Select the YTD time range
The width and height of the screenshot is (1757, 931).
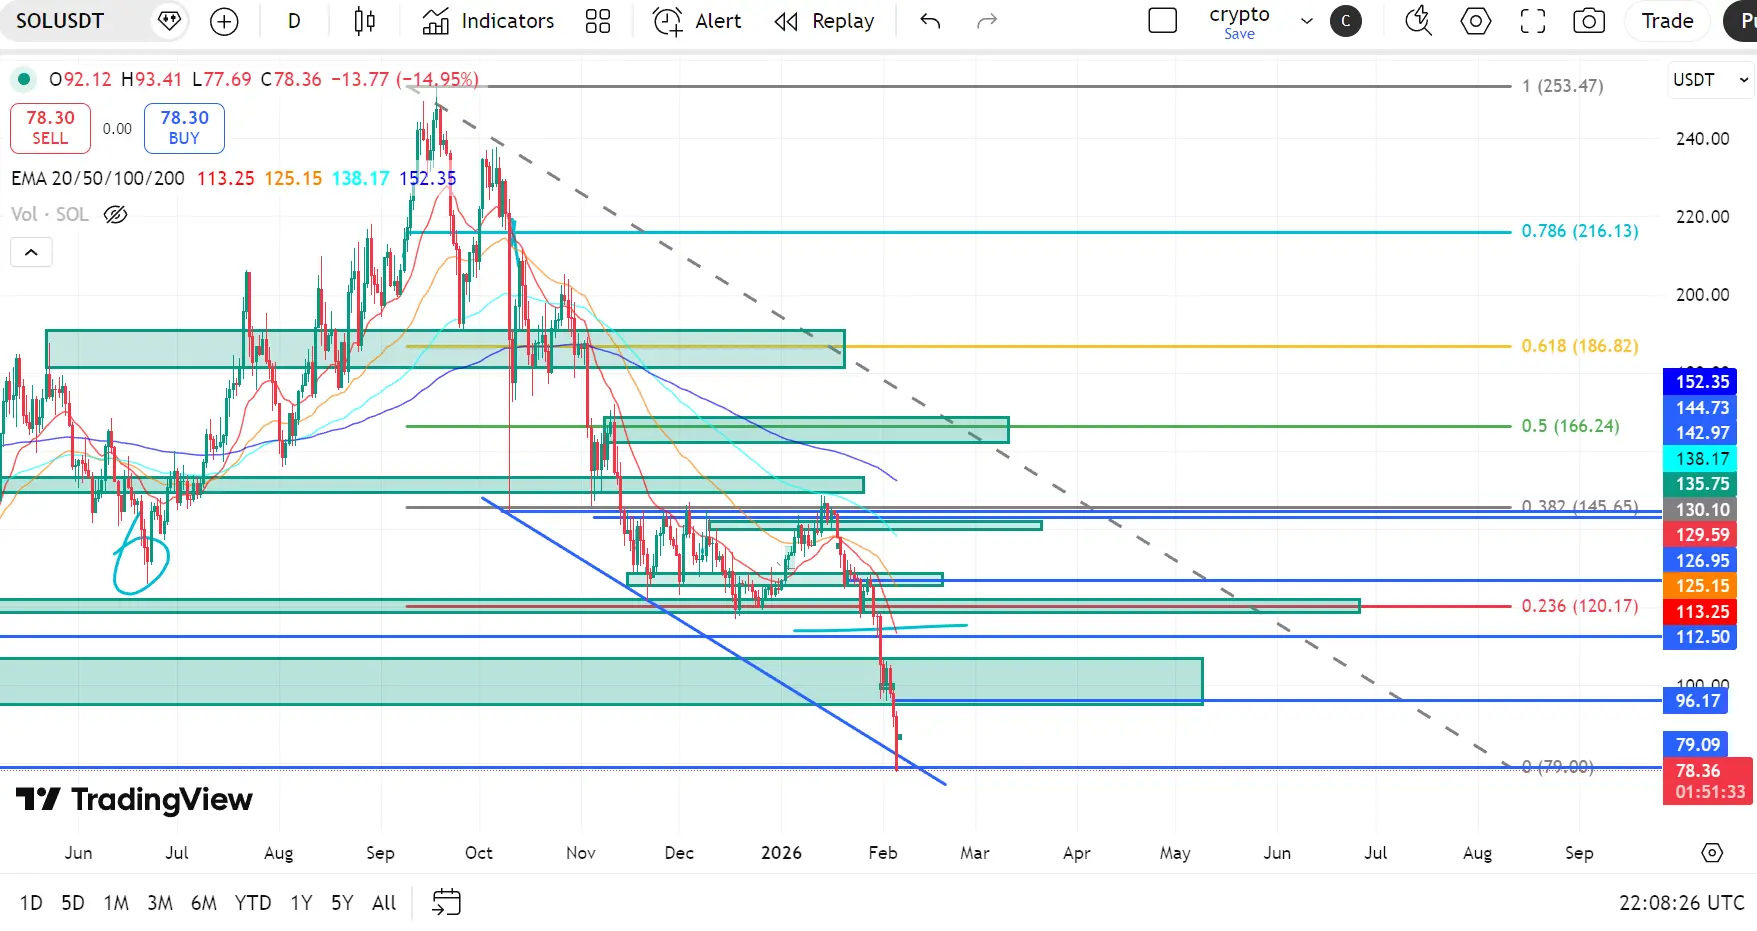[x=253, y=903]
